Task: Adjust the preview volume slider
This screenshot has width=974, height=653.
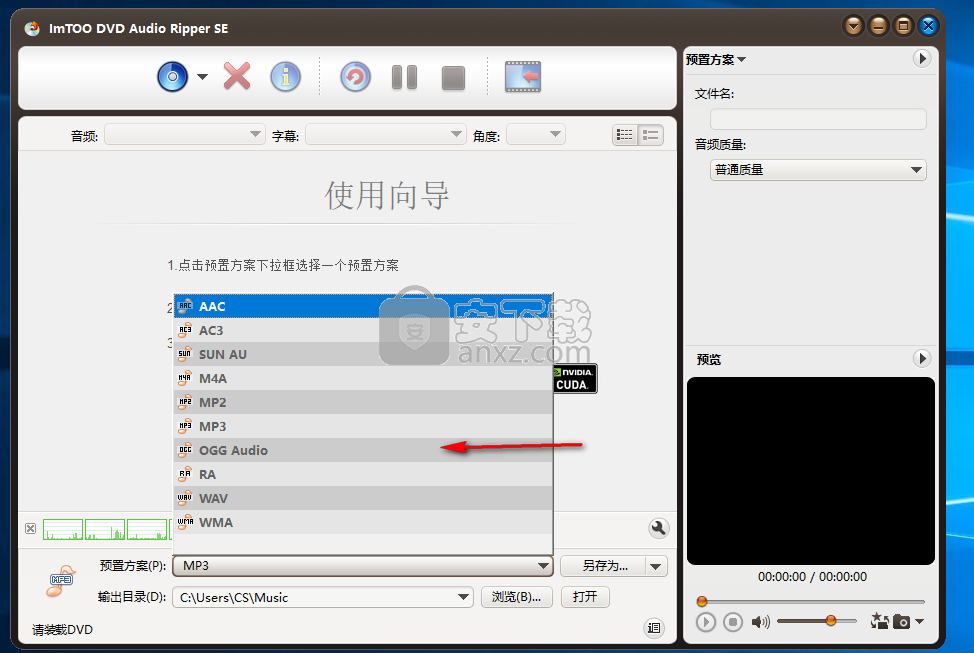Action: 816,621
